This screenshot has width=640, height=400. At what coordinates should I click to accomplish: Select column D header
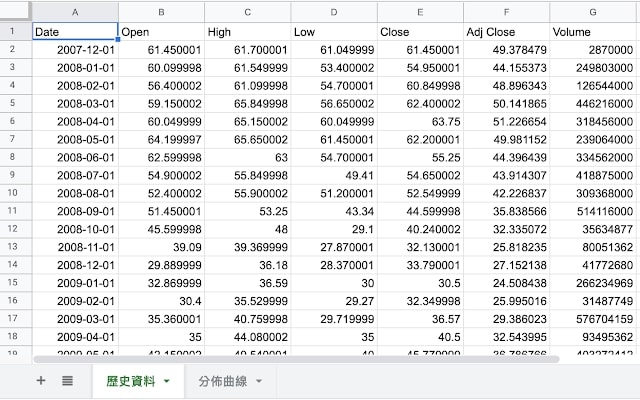pos(334,12)
